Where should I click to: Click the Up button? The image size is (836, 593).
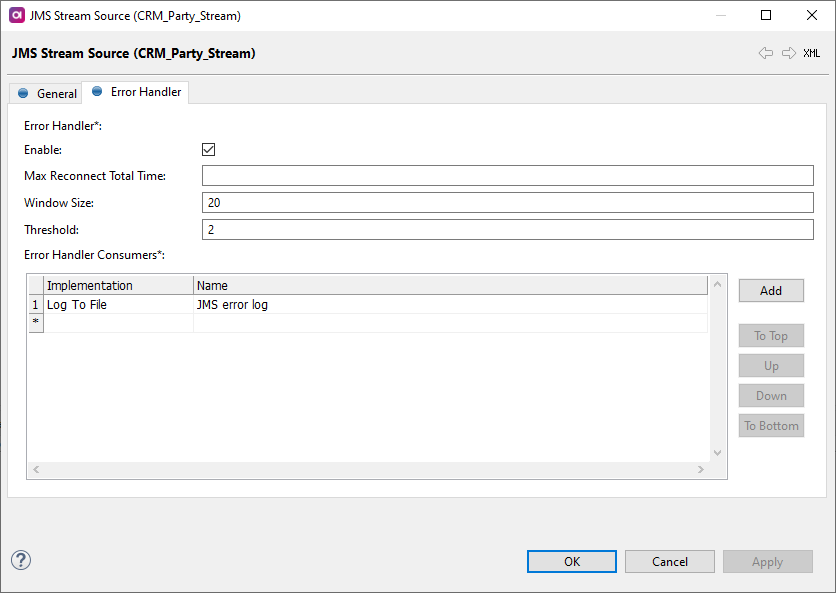click(771, 365)
